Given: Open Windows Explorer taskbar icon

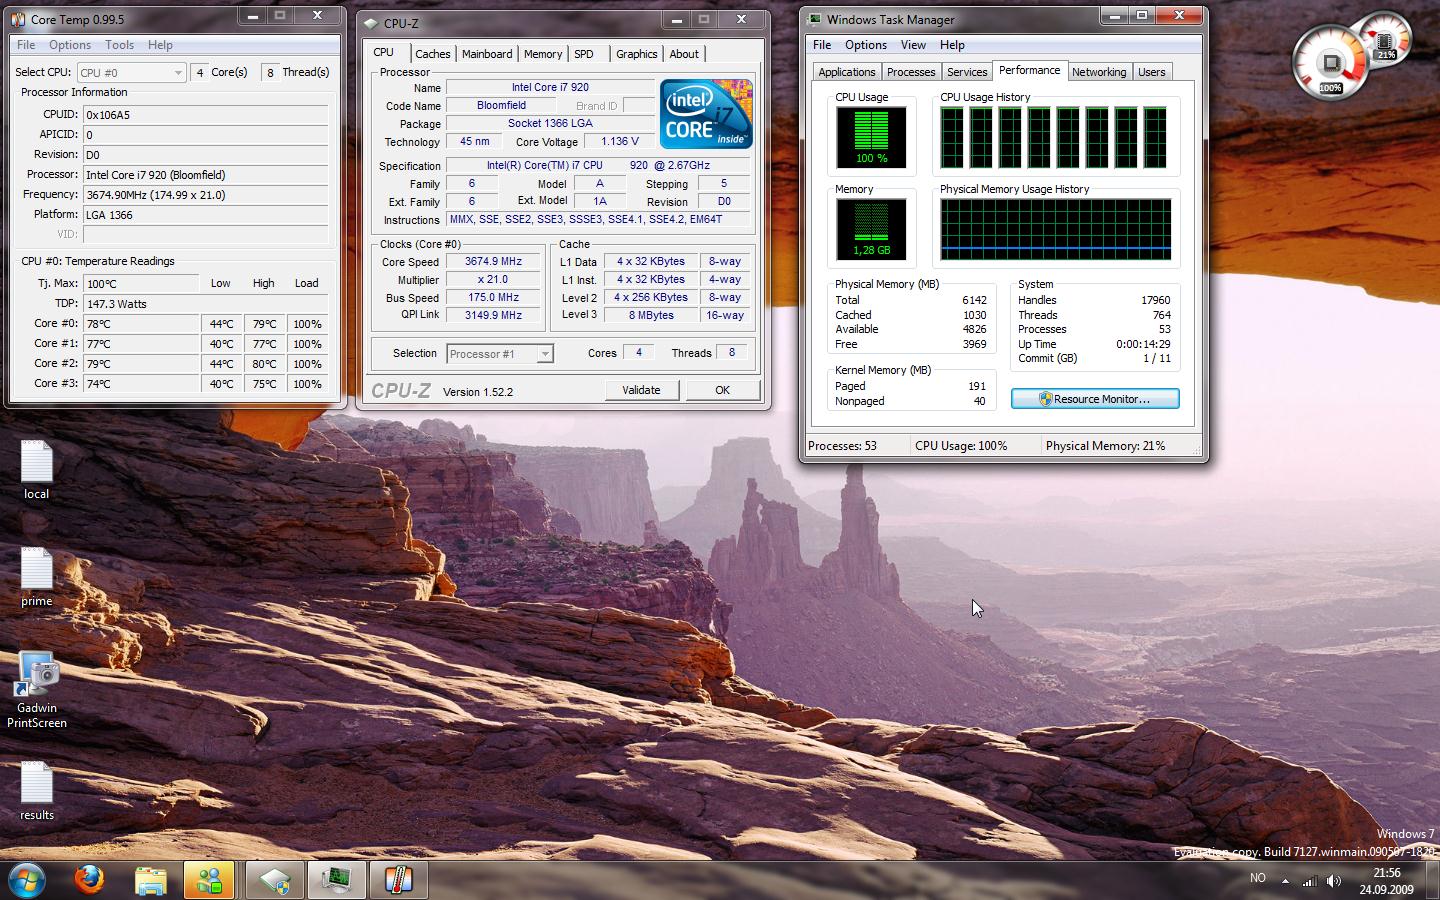Looking at the screenshot, I should [x=150, y=880].
